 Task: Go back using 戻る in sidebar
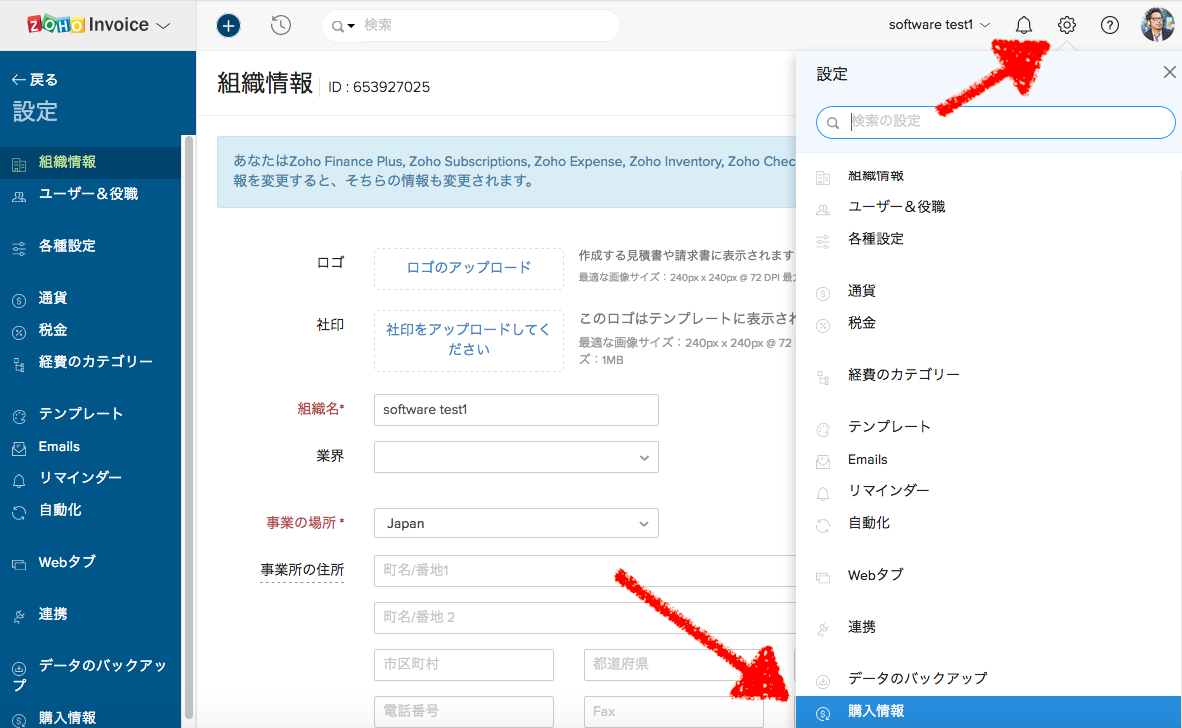tap(35, 80)
